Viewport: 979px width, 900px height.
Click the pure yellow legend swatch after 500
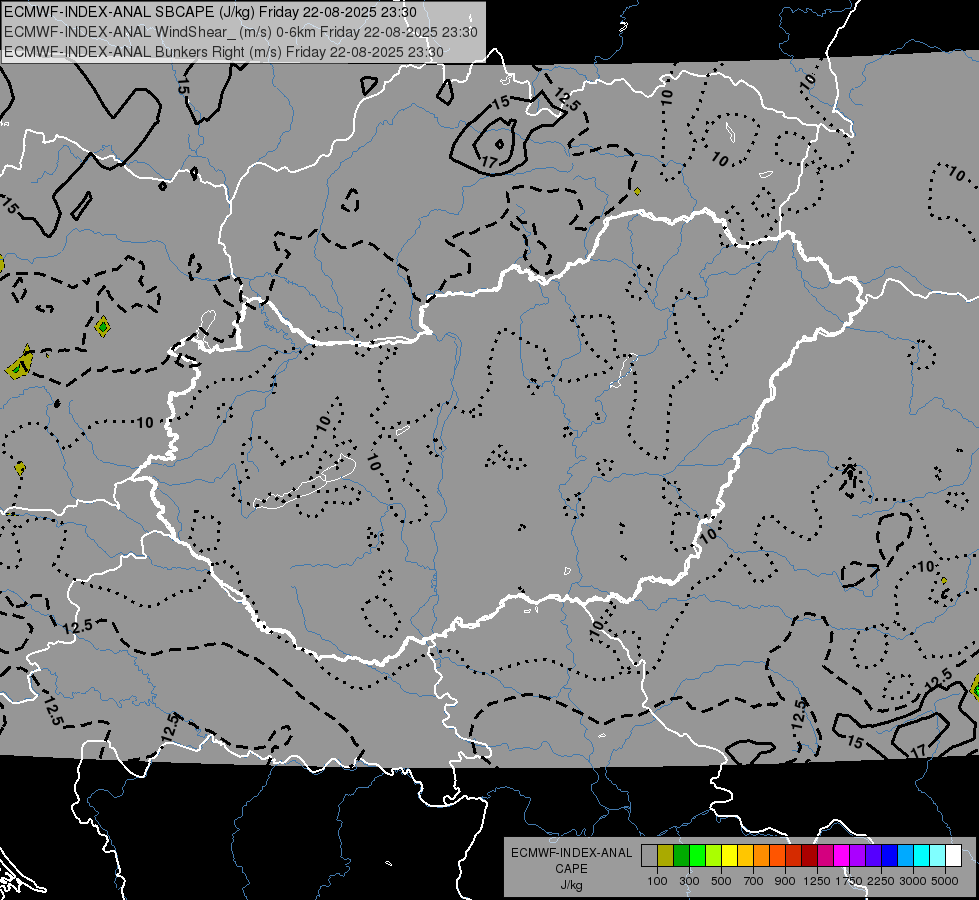pos(729,855)
